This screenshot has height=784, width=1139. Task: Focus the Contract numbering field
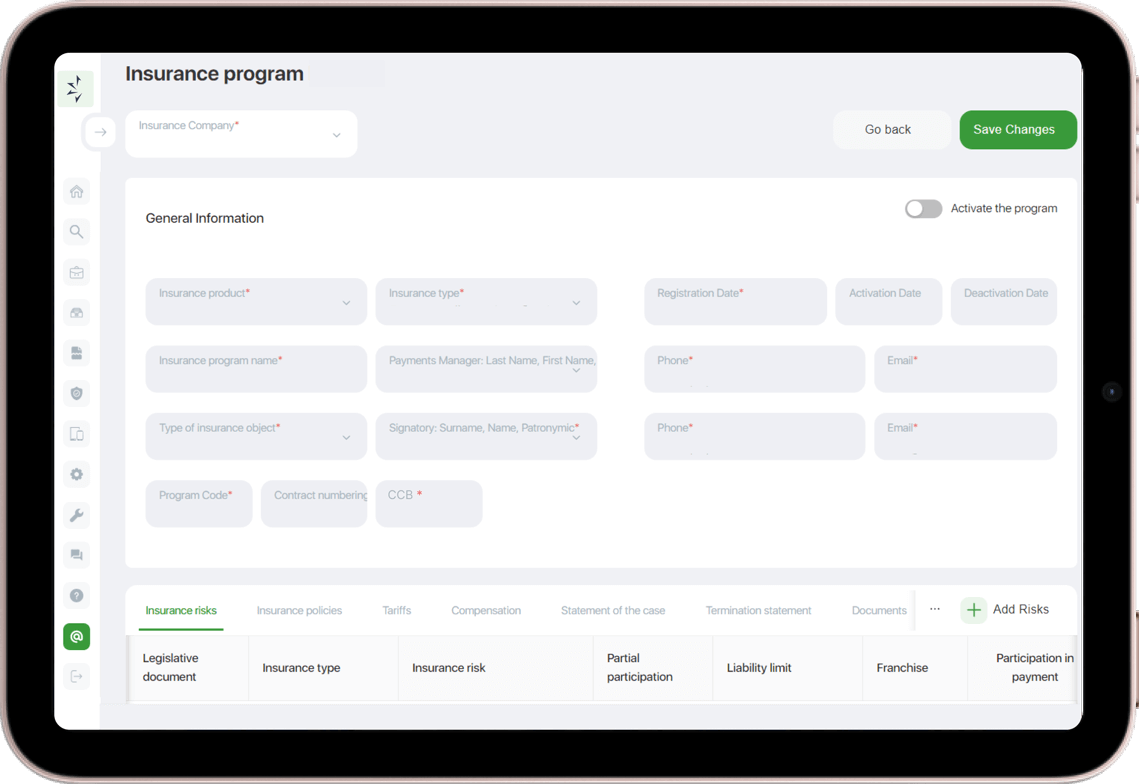pos(314,504)
